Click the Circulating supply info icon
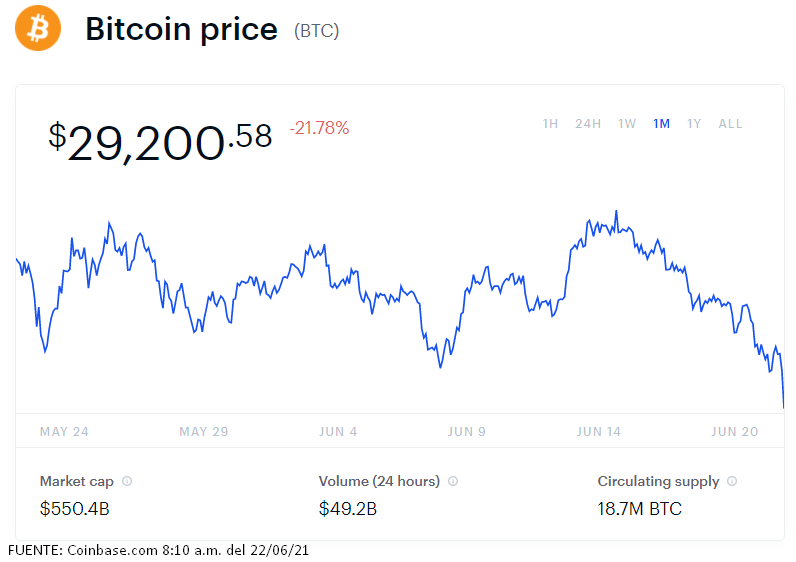The height and width of the screenshot is (562, 796). (x=732, y=481)
